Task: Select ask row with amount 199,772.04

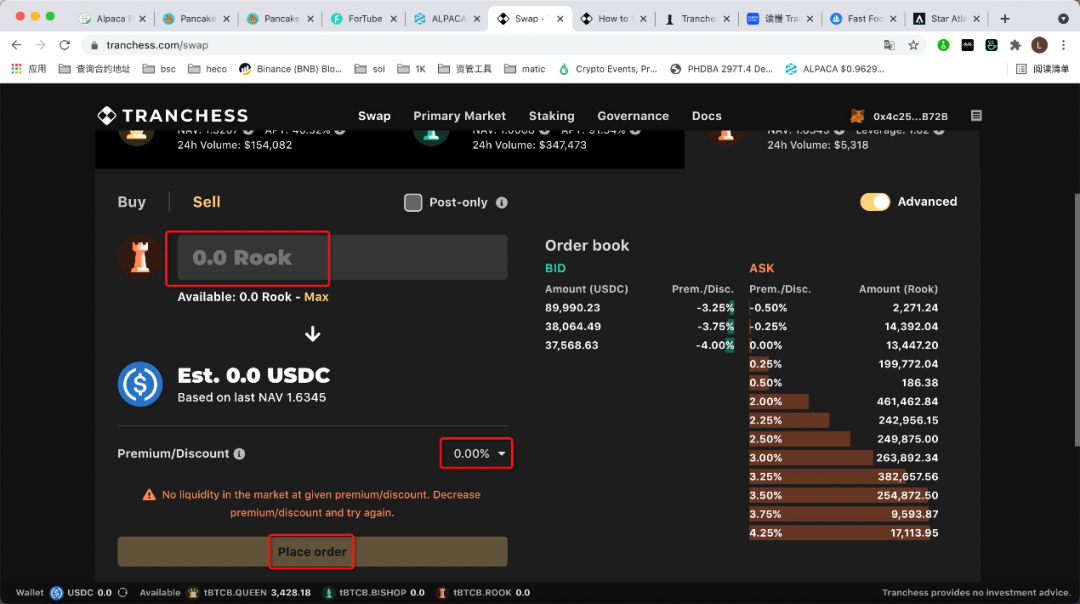Action: (x=844, y=364)
